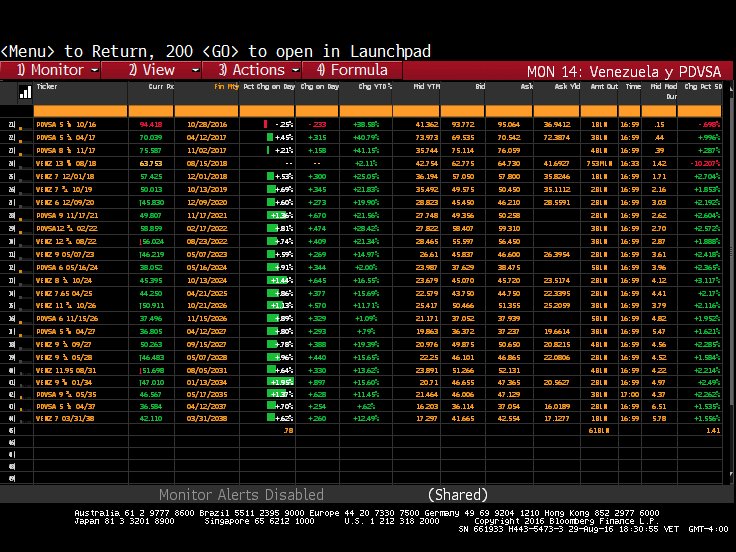
Task: Click the Bid column header
Action: pos(480,86)
